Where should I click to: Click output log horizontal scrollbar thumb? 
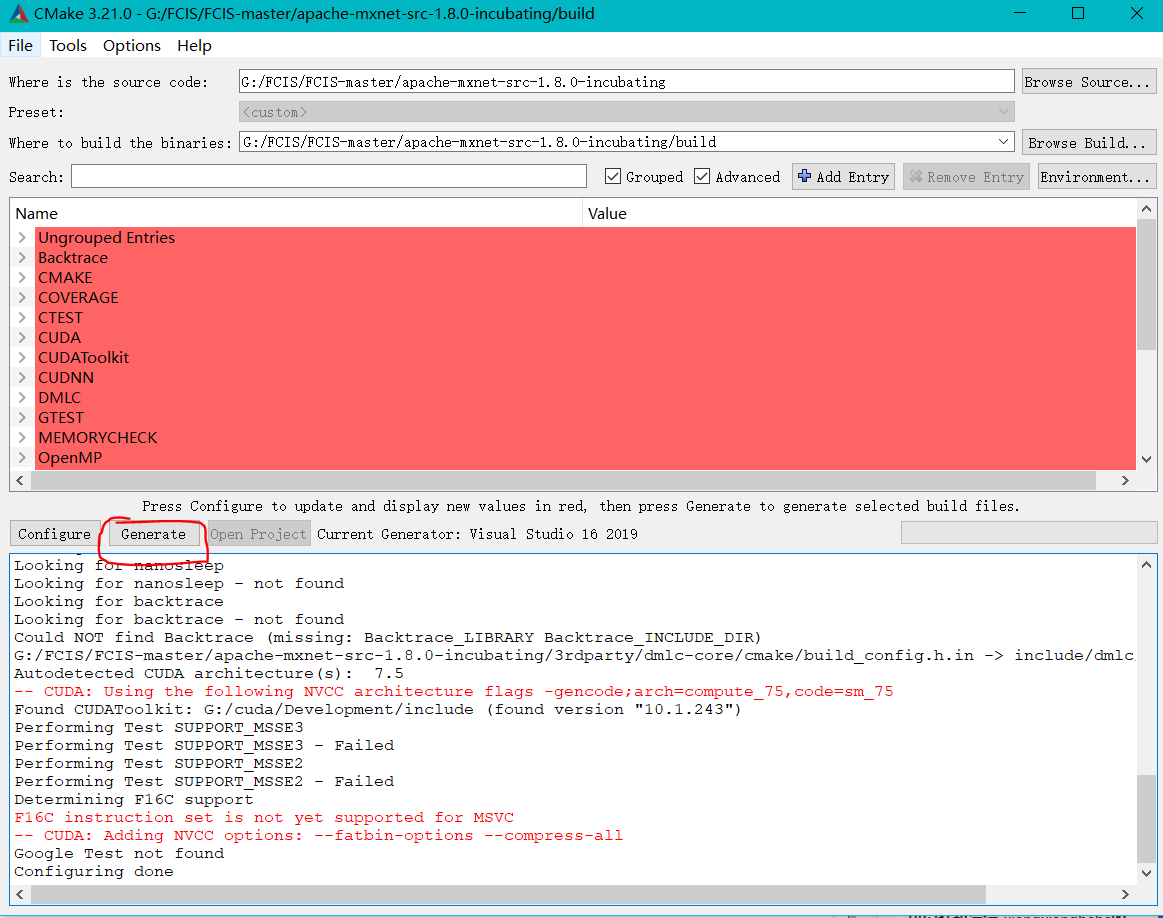coord(508,894)
